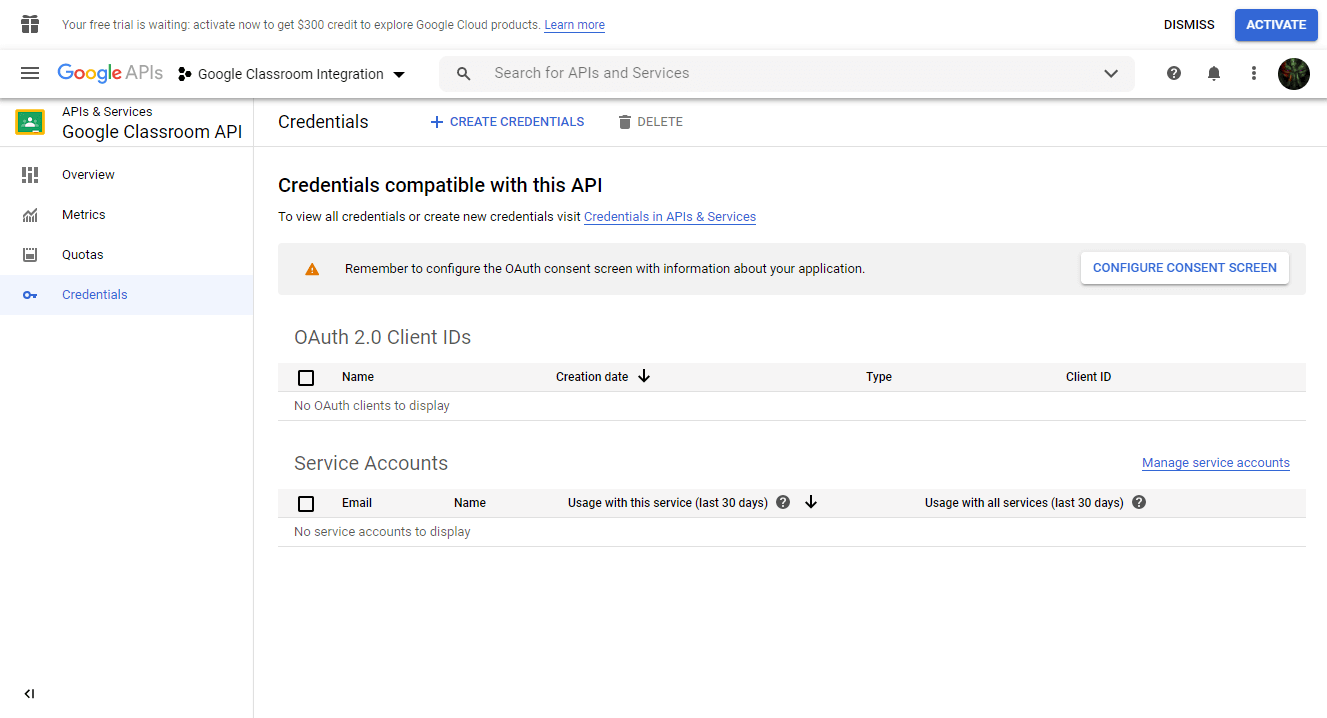The image size is (1327, 718).
Task: Open the Manage service accounts link
Action: [1215, 463]
